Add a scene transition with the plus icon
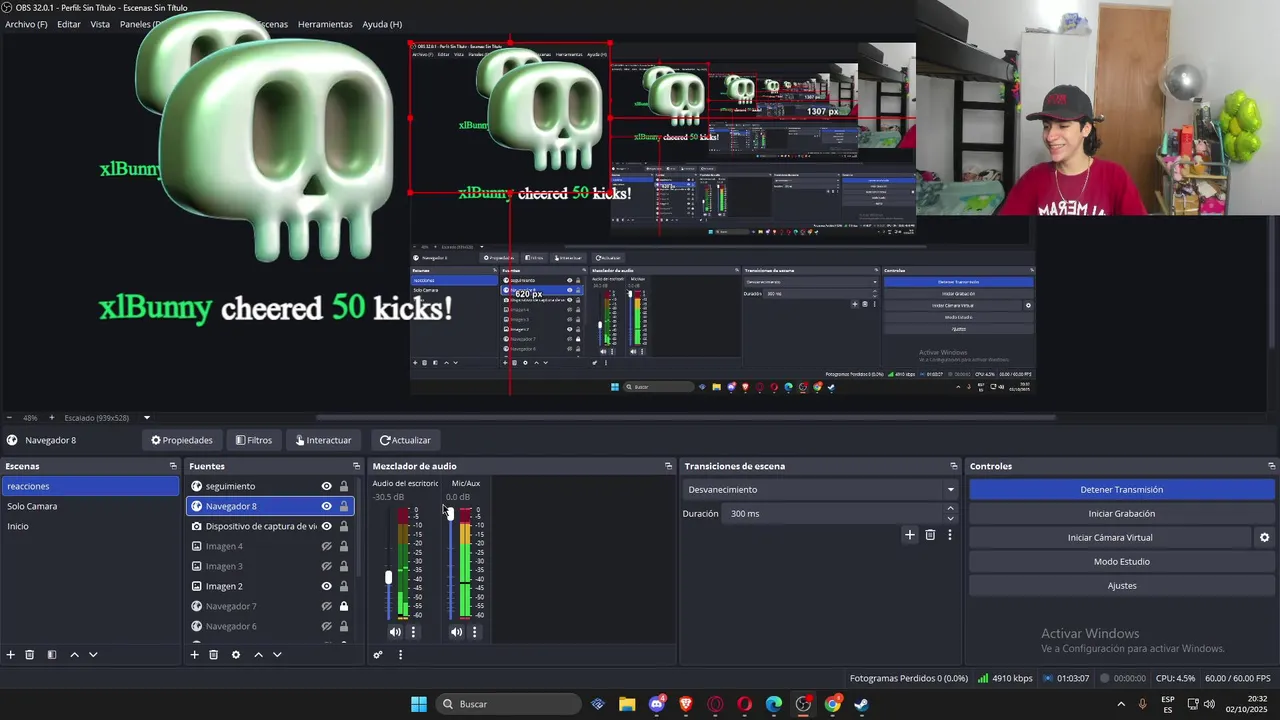This screenshot has width=1280, height=720. click(910, 535)
